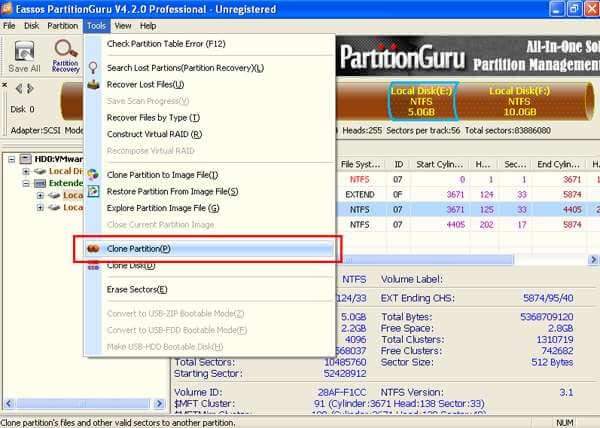Open the View menu
The height and width of the screenshot is (428, 600).
pos(123,26)
